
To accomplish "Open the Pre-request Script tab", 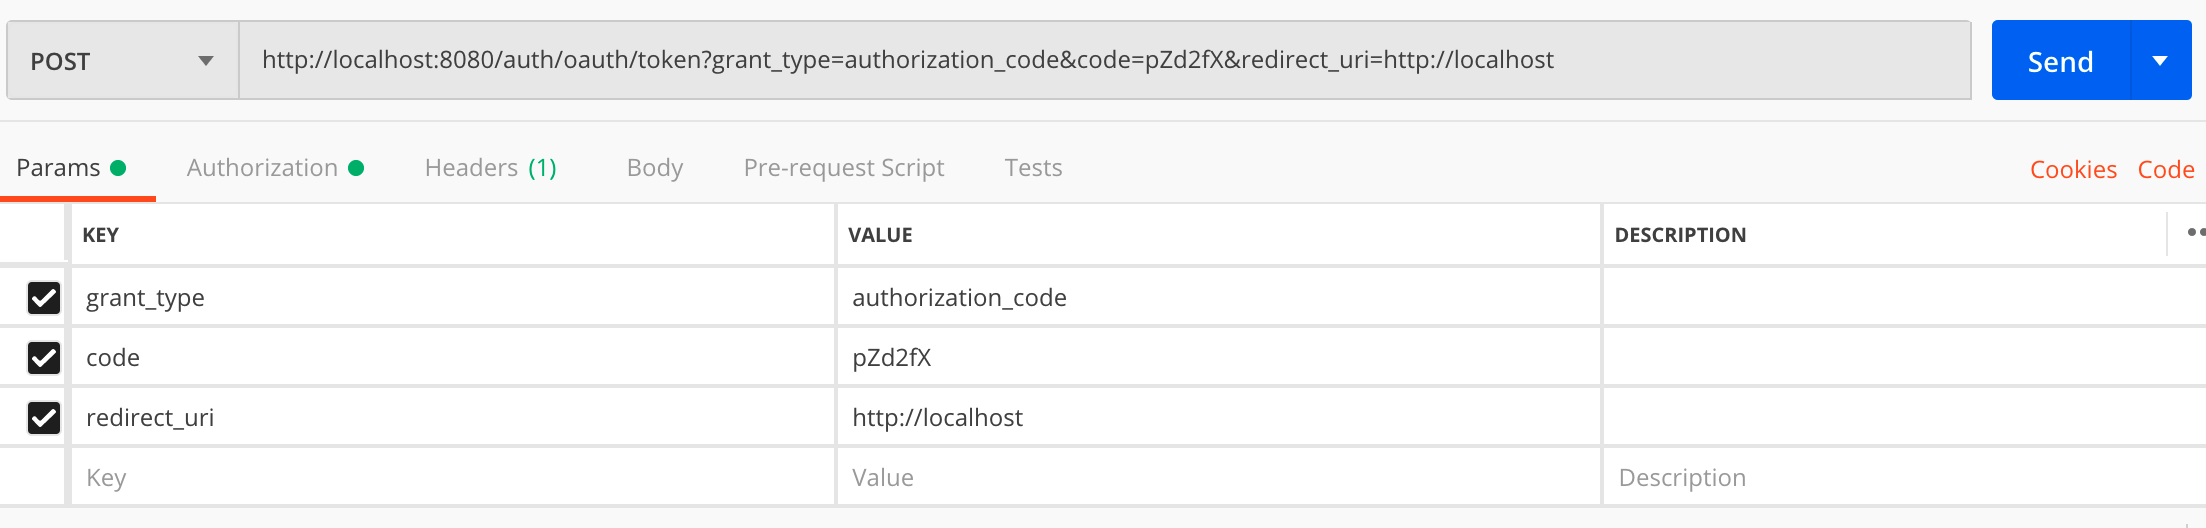I will point(843,168).
